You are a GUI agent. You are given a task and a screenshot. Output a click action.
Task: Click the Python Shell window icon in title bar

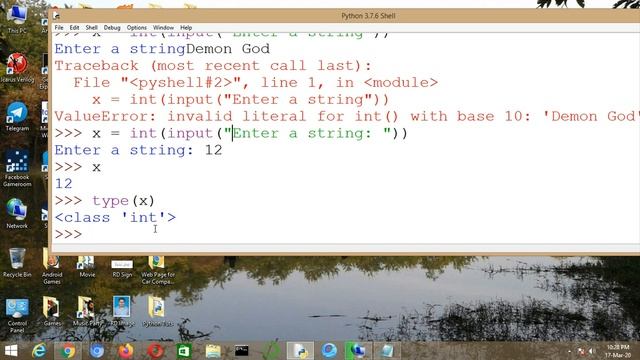pyautogui.click(x=56, y=16)
